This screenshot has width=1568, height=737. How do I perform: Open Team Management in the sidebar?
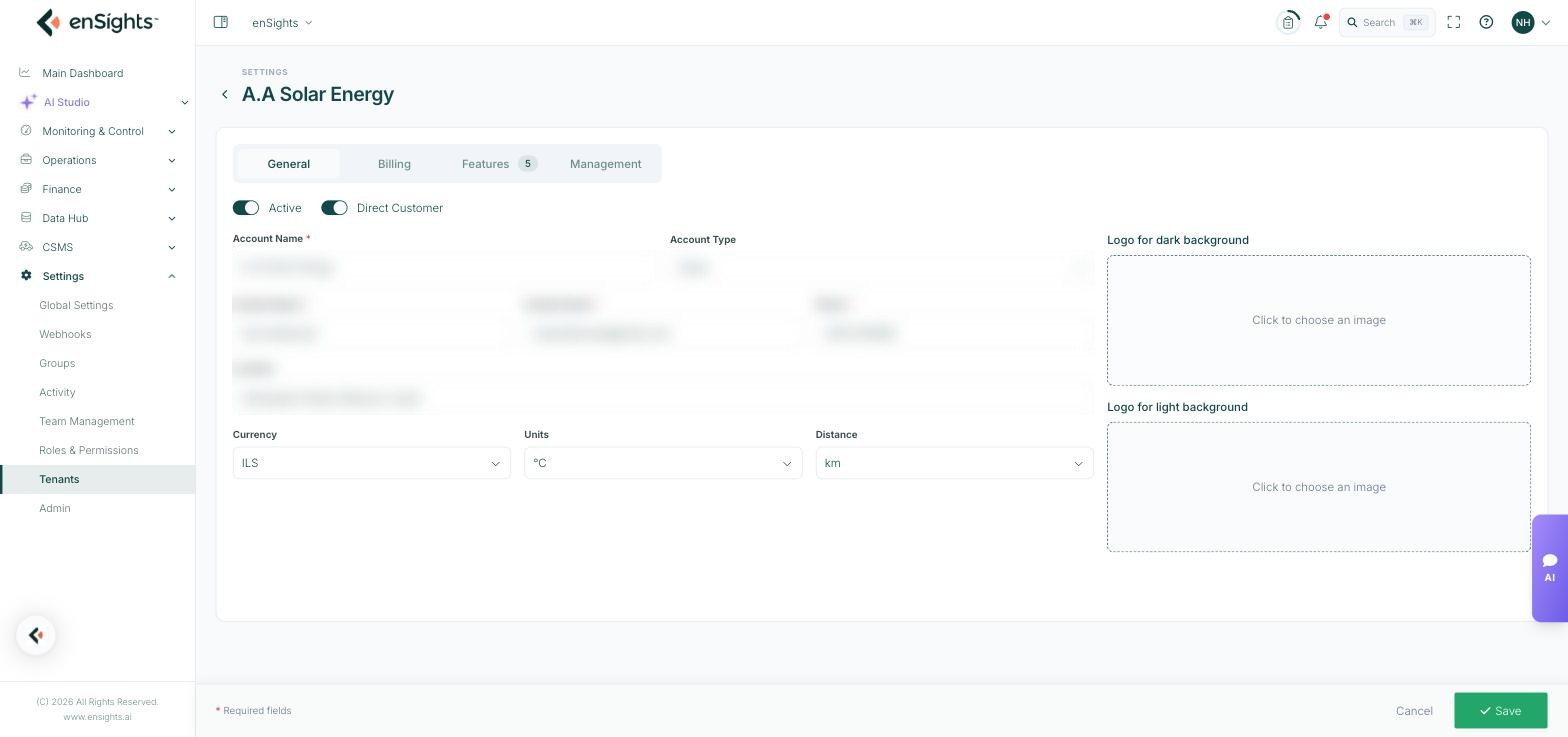click(x=87, y=421)
